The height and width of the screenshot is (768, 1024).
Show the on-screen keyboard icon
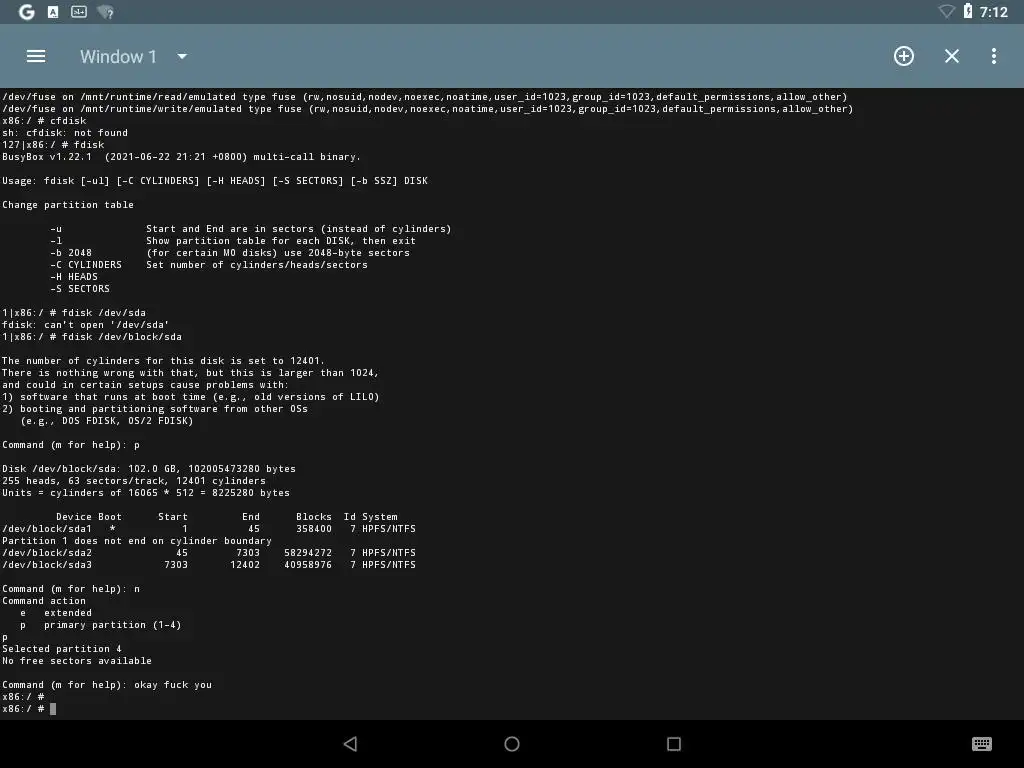pyautogui.click(x=982, y=744)
